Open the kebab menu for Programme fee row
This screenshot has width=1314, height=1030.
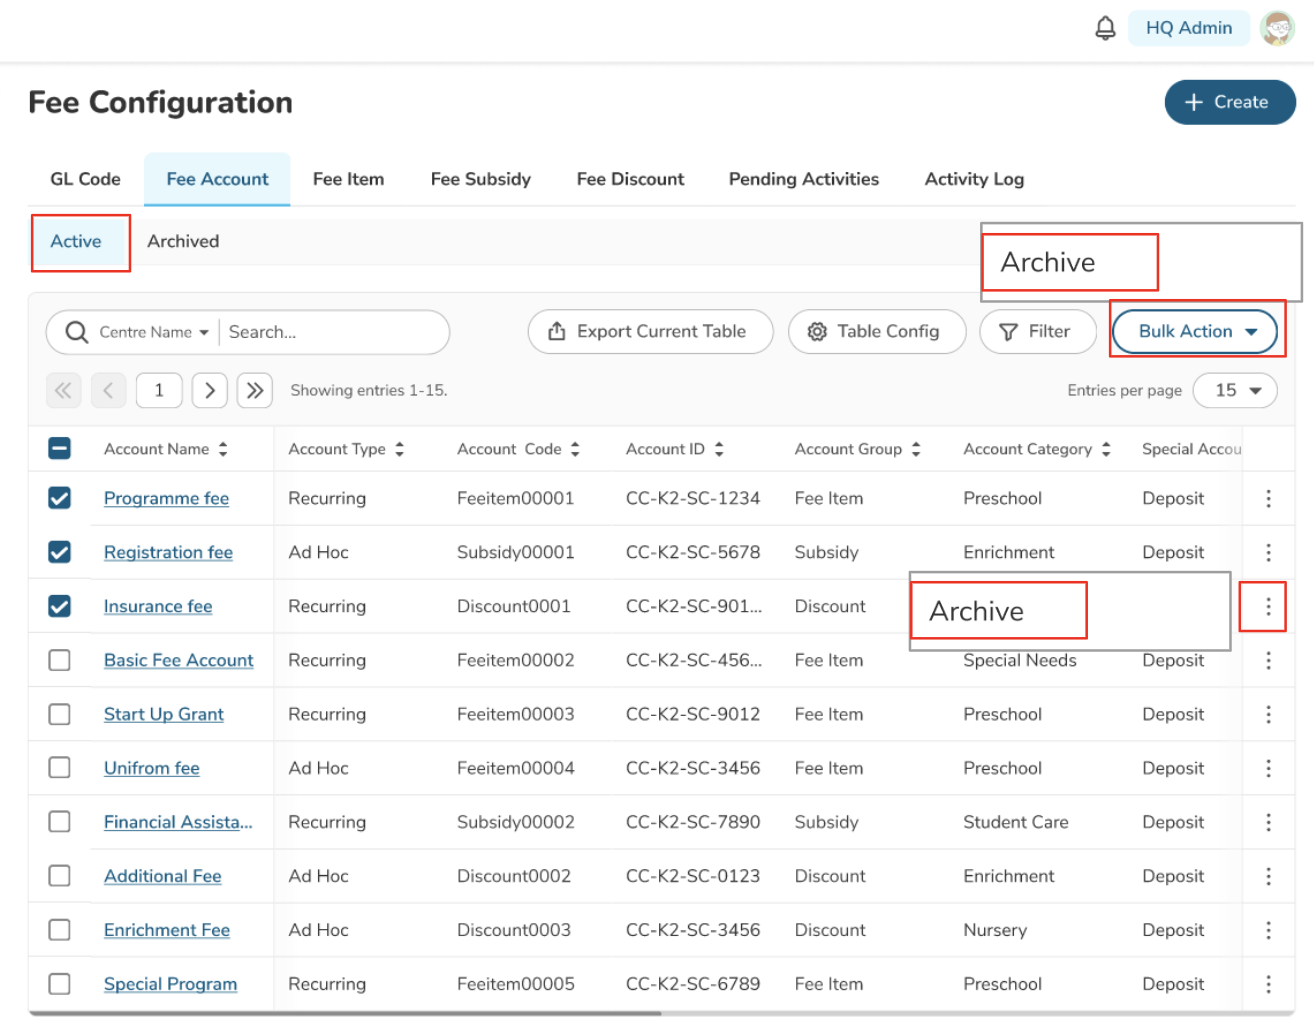[x=1268, y=498]
